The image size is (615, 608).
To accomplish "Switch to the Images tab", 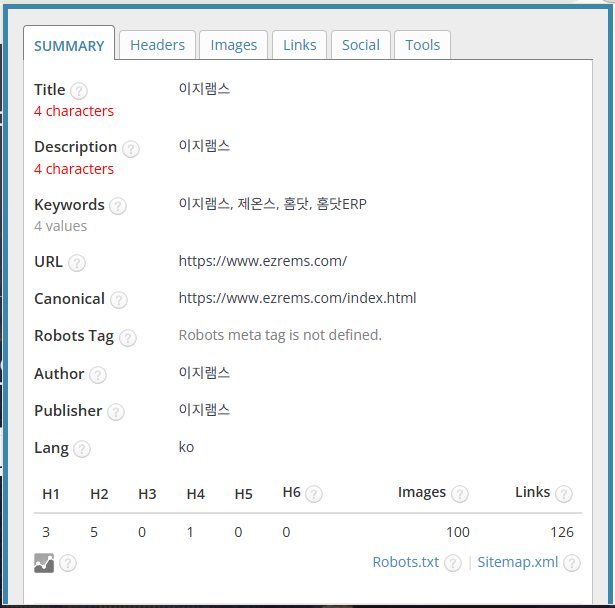I will pos(234,45).
